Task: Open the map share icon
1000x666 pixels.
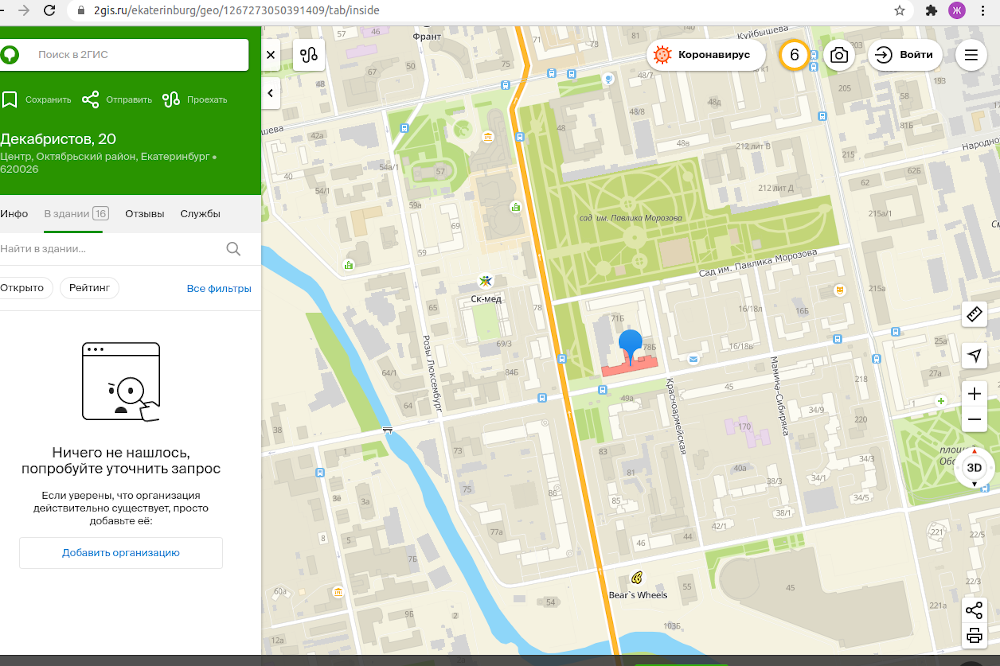Action: 974,610
